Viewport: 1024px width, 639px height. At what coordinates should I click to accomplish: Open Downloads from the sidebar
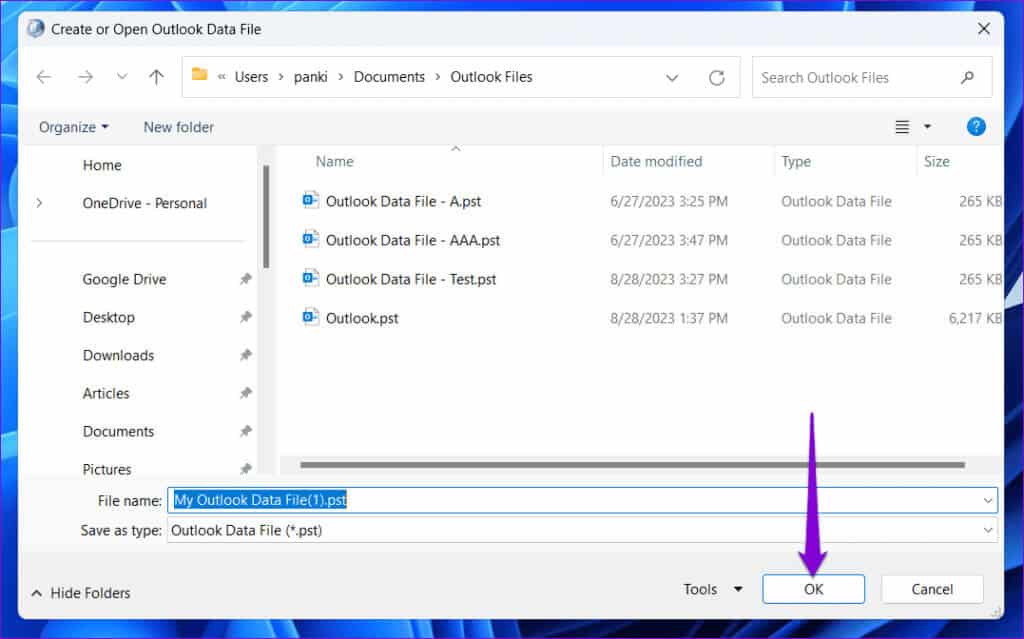click(118, 355)
